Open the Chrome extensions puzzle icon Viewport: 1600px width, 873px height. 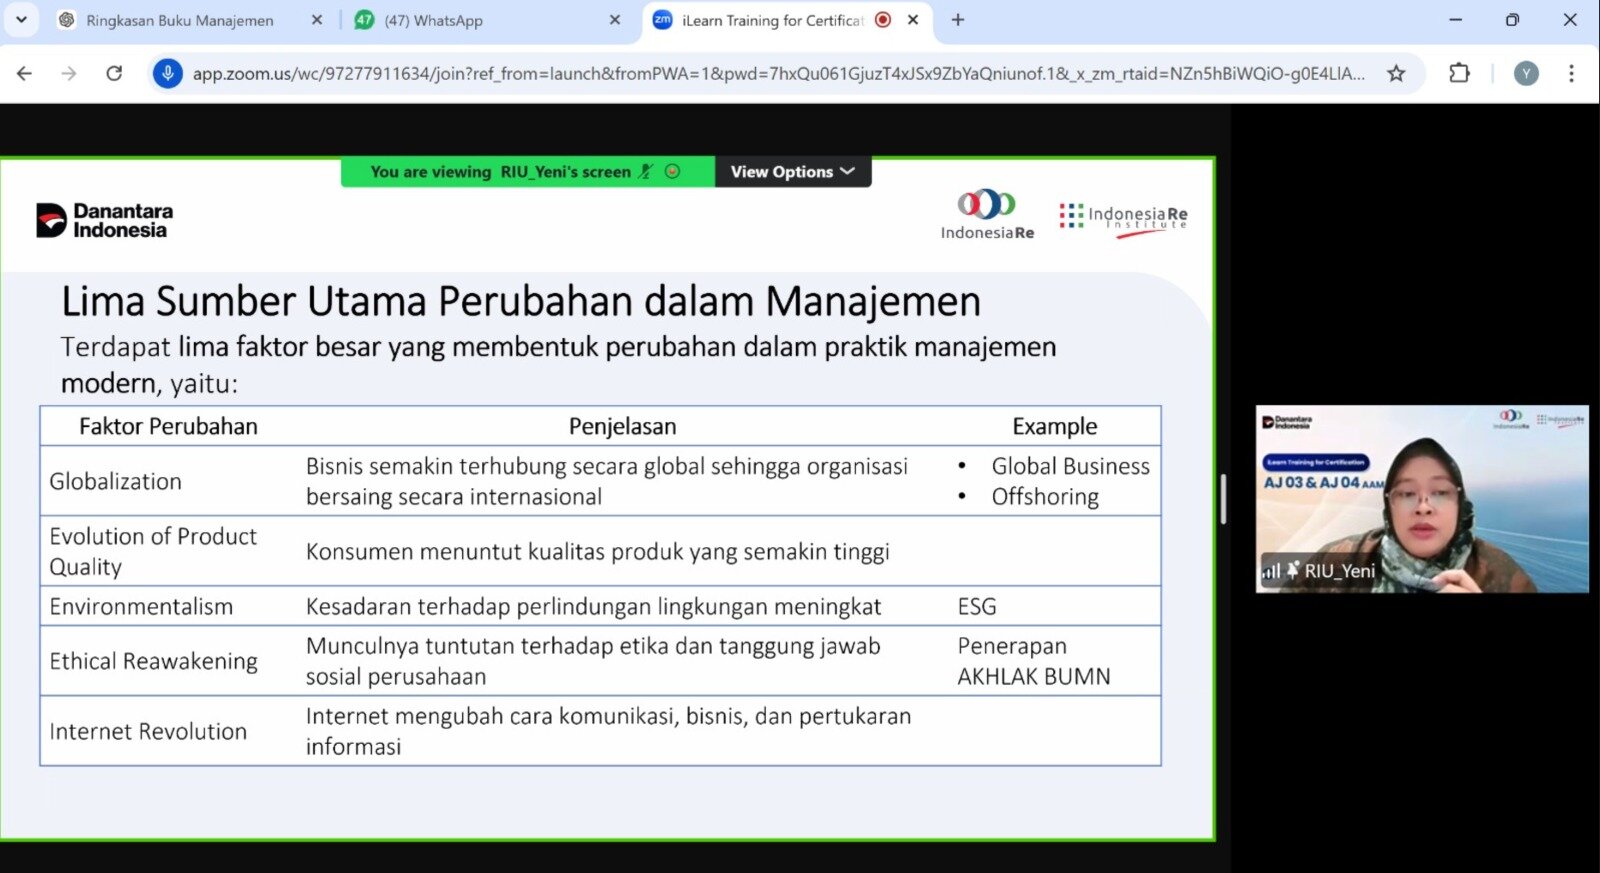tap(1459, 73)
